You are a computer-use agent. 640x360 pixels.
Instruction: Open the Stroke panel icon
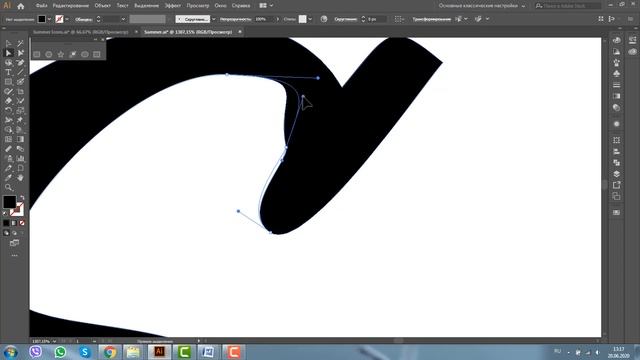[x=617, y=85]
